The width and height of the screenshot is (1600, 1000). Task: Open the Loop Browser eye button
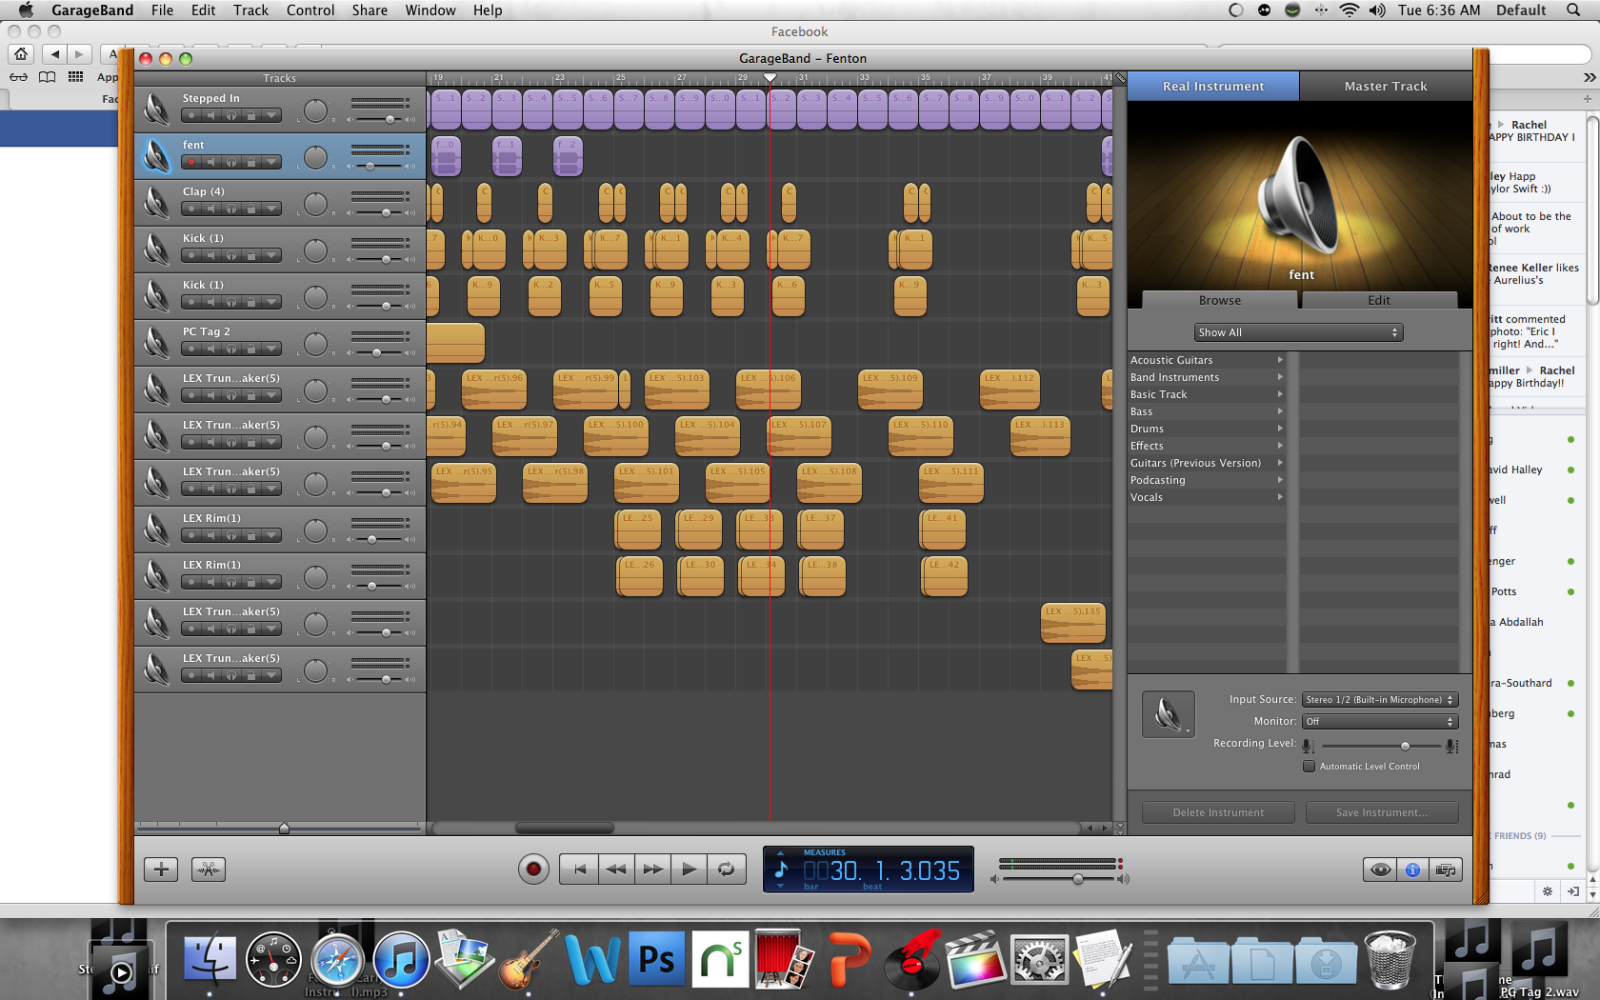tap(1380, 870)
